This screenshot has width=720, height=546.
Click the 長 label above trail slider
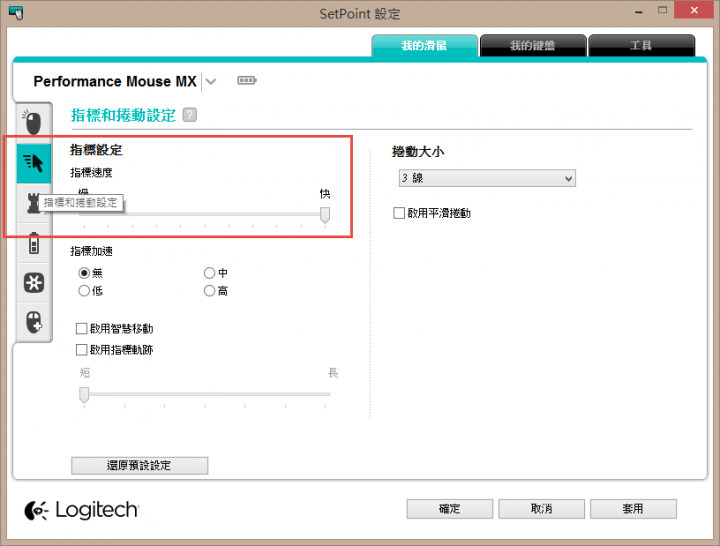click(333, 373)
